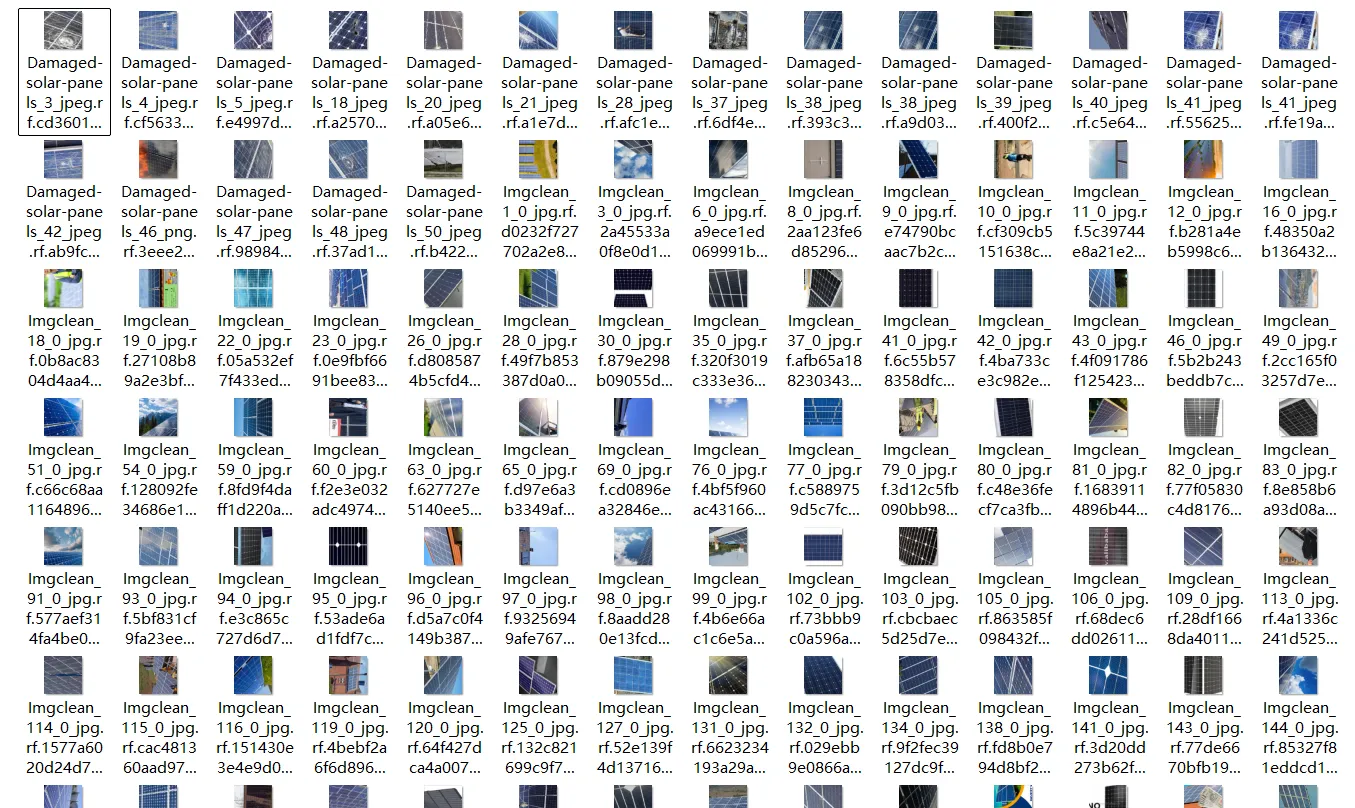Click the Imgclean_54_0_jpg file name
Image resolution: width=1355 pixels, height=808 pixels.
tap(159, 480)
